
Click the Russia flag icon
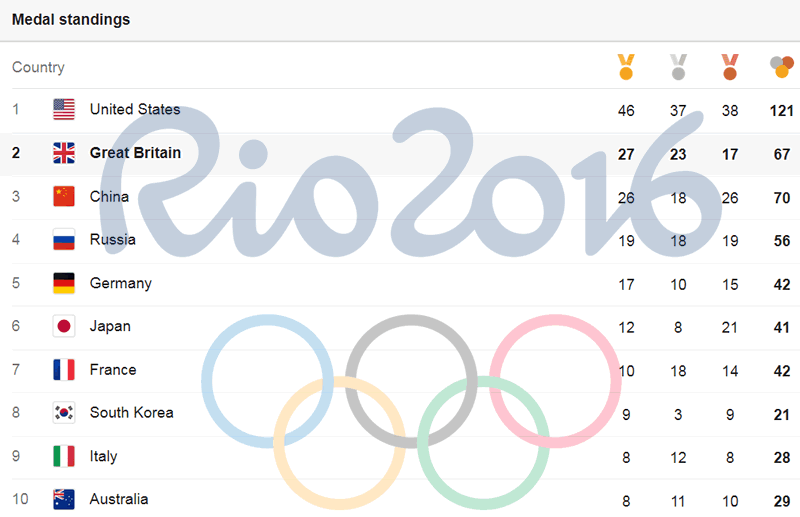click(64, 240)
